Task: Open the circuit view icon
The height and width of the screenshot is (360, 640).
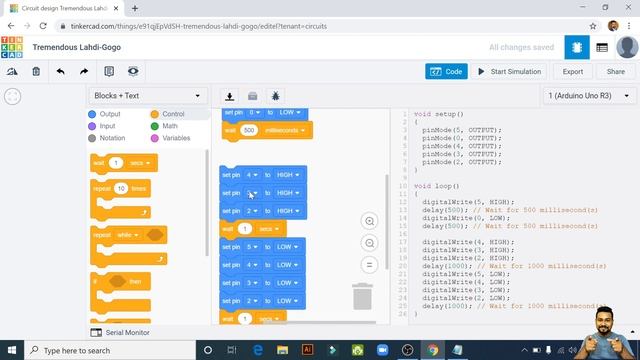Action: 577,47
